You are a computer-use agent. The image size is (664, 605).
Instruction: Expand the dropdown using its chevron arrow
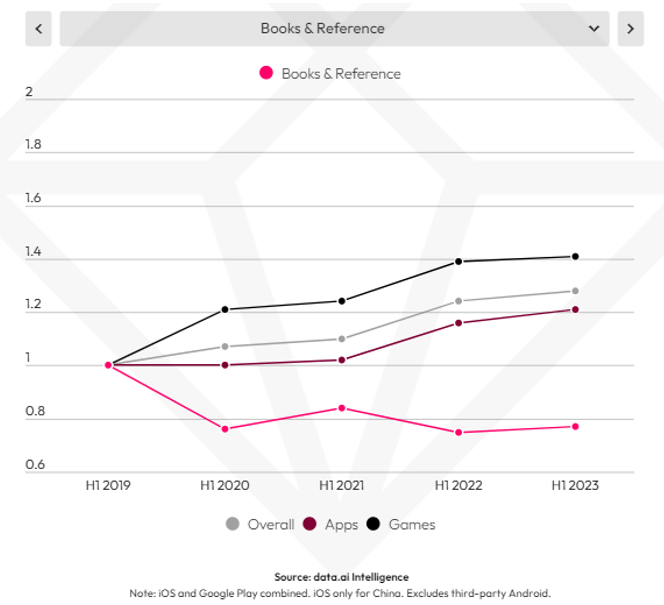594,28
